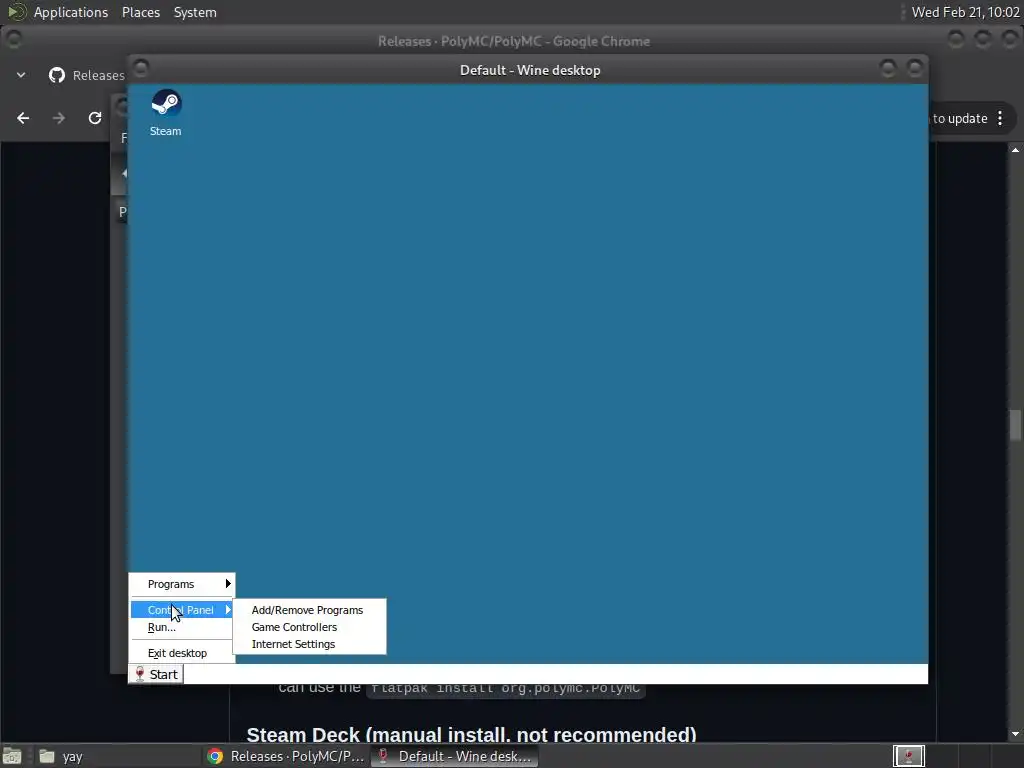Go forward in the Chrome window
The width and height of the screenshot is (1024, 768).
pos(59,118)
